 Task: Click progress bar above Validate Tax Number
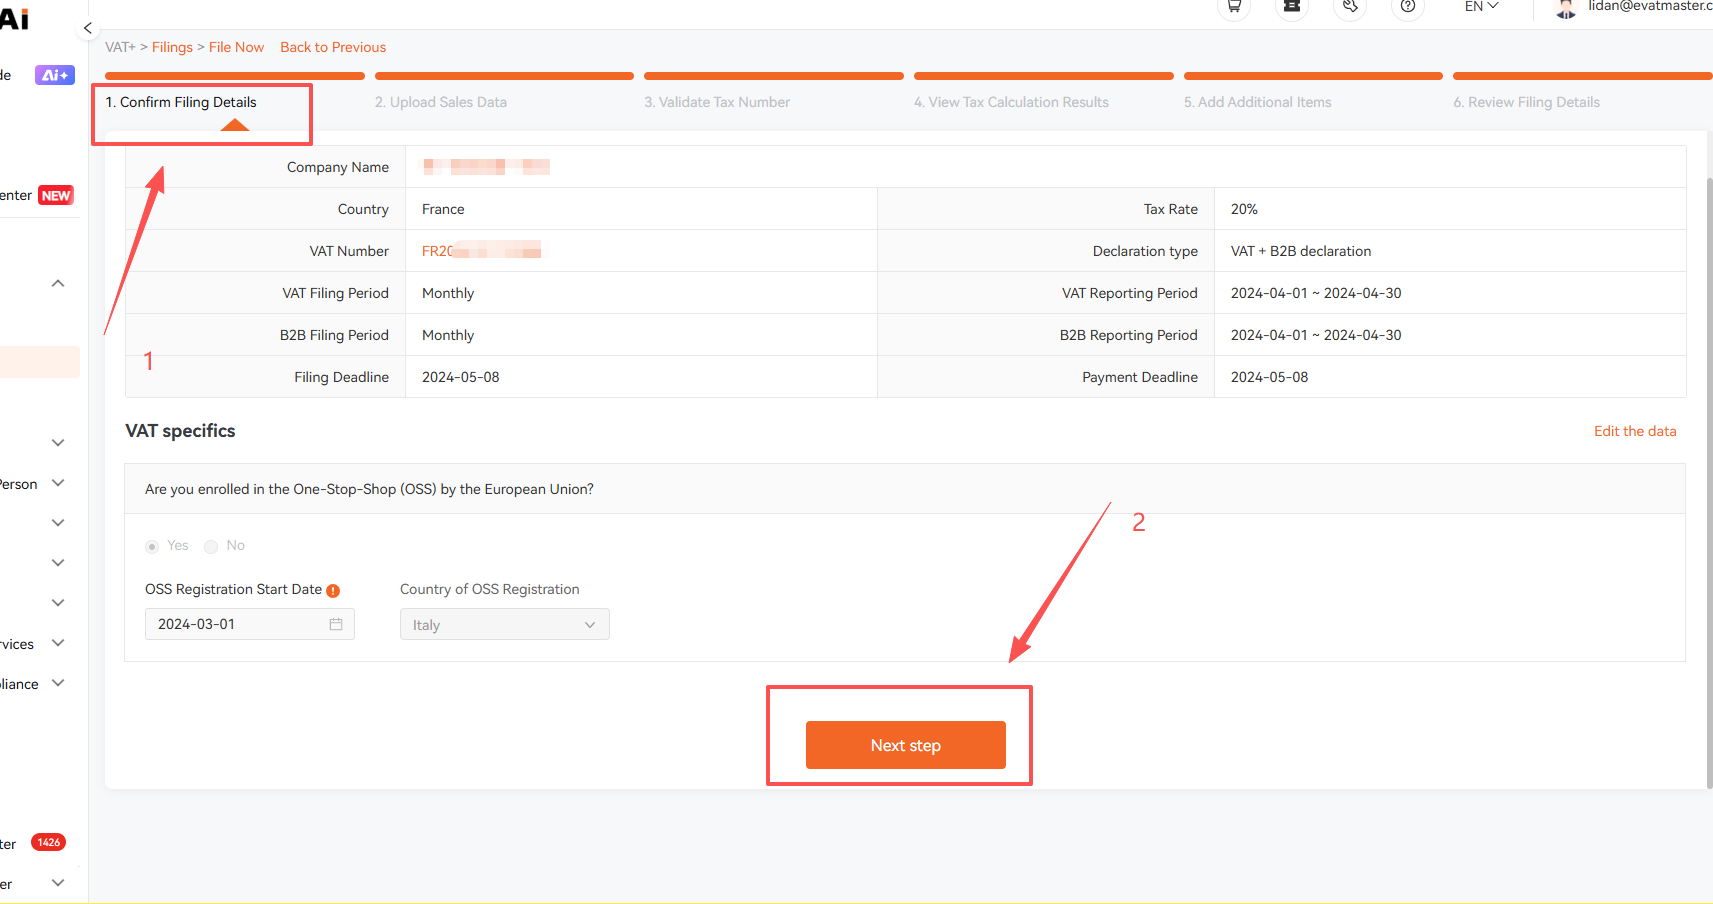point(774,76)
